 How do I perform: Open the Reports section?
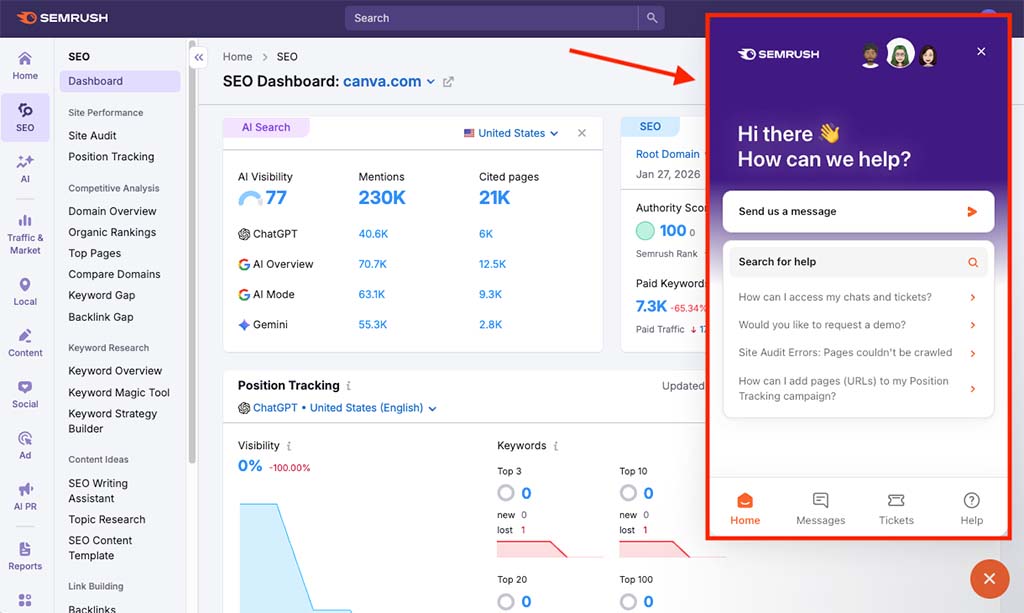(25, 555)
